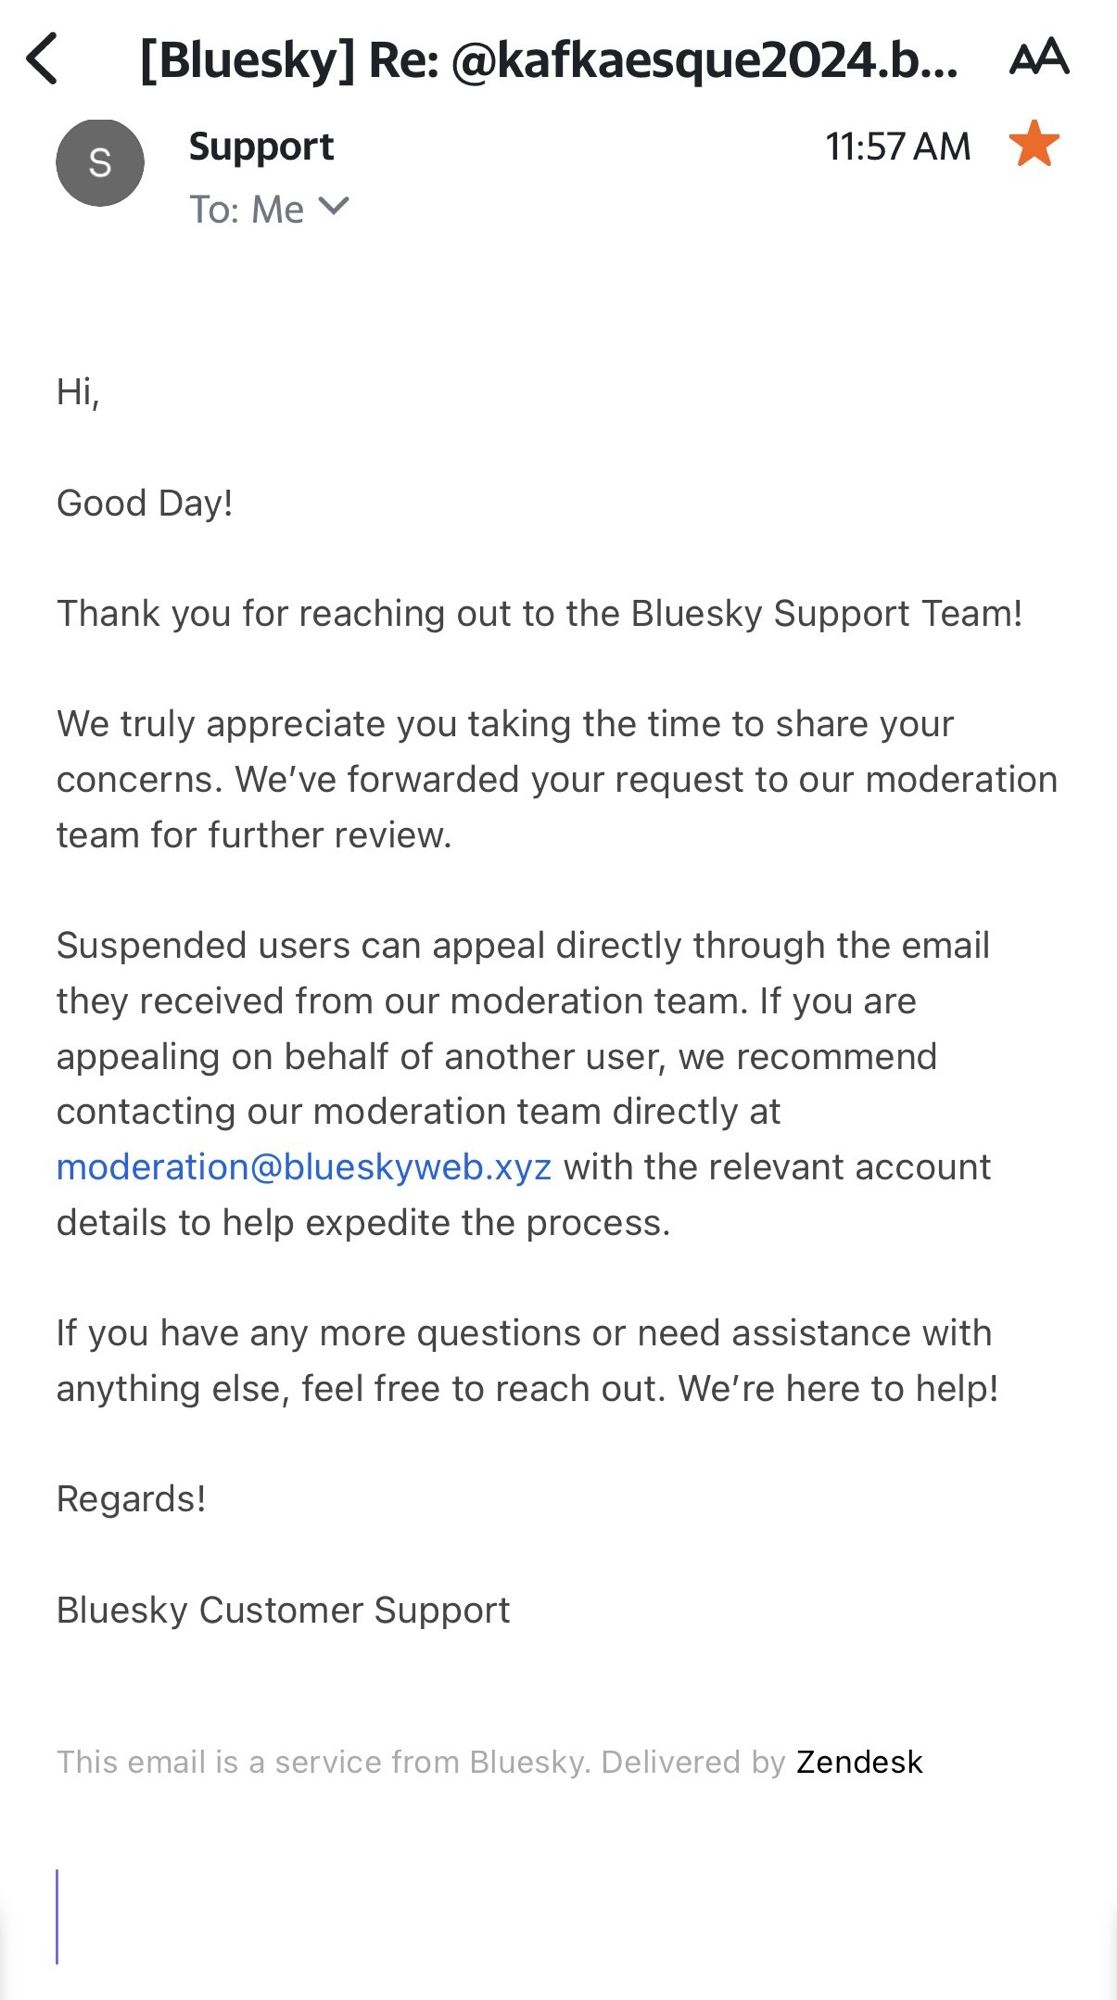
Task: Tap the 'Bluesky Customer Support' signature
Action: 283,1610
